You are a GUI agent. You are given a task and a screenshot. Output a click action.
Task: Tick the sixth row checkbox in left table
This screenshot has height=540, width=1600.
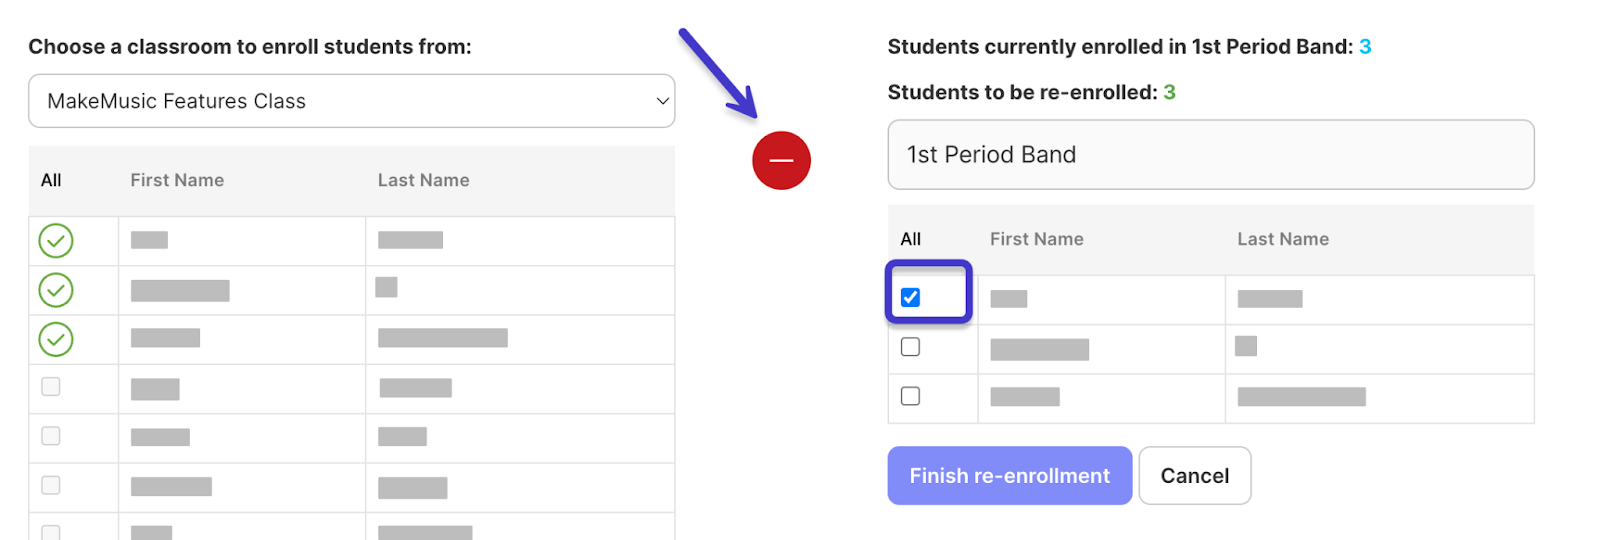[x=51, y=485]
